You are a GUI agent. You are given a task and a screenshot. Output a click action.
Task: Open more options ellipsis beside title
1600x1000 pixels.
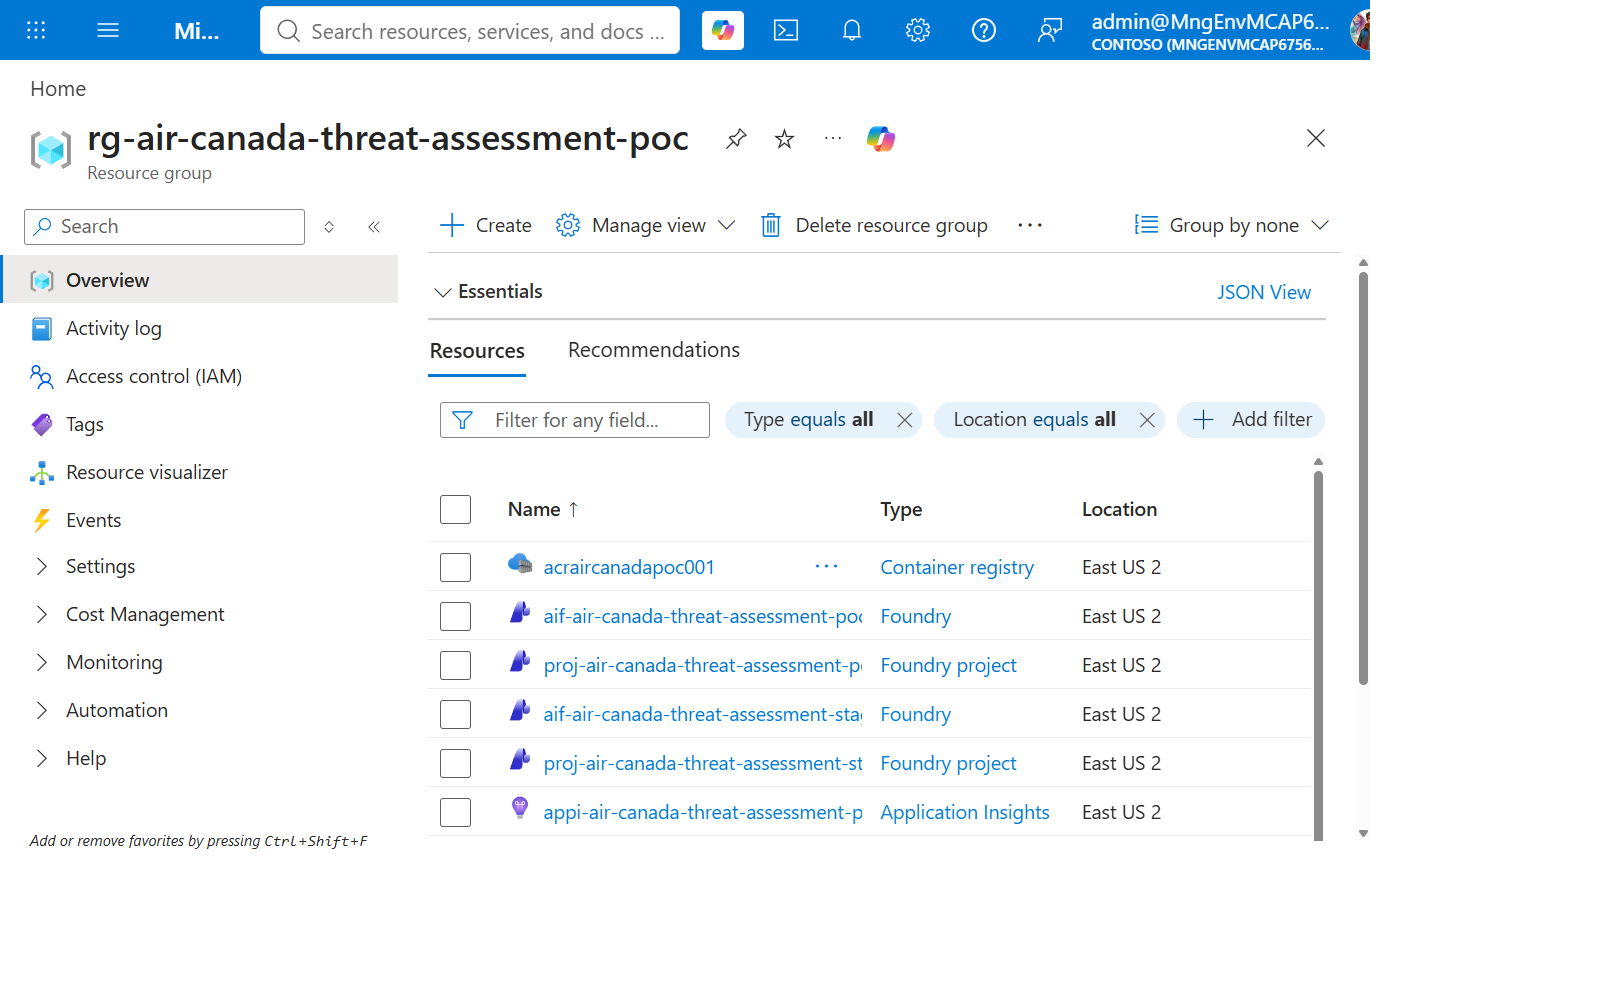(833, 139)
